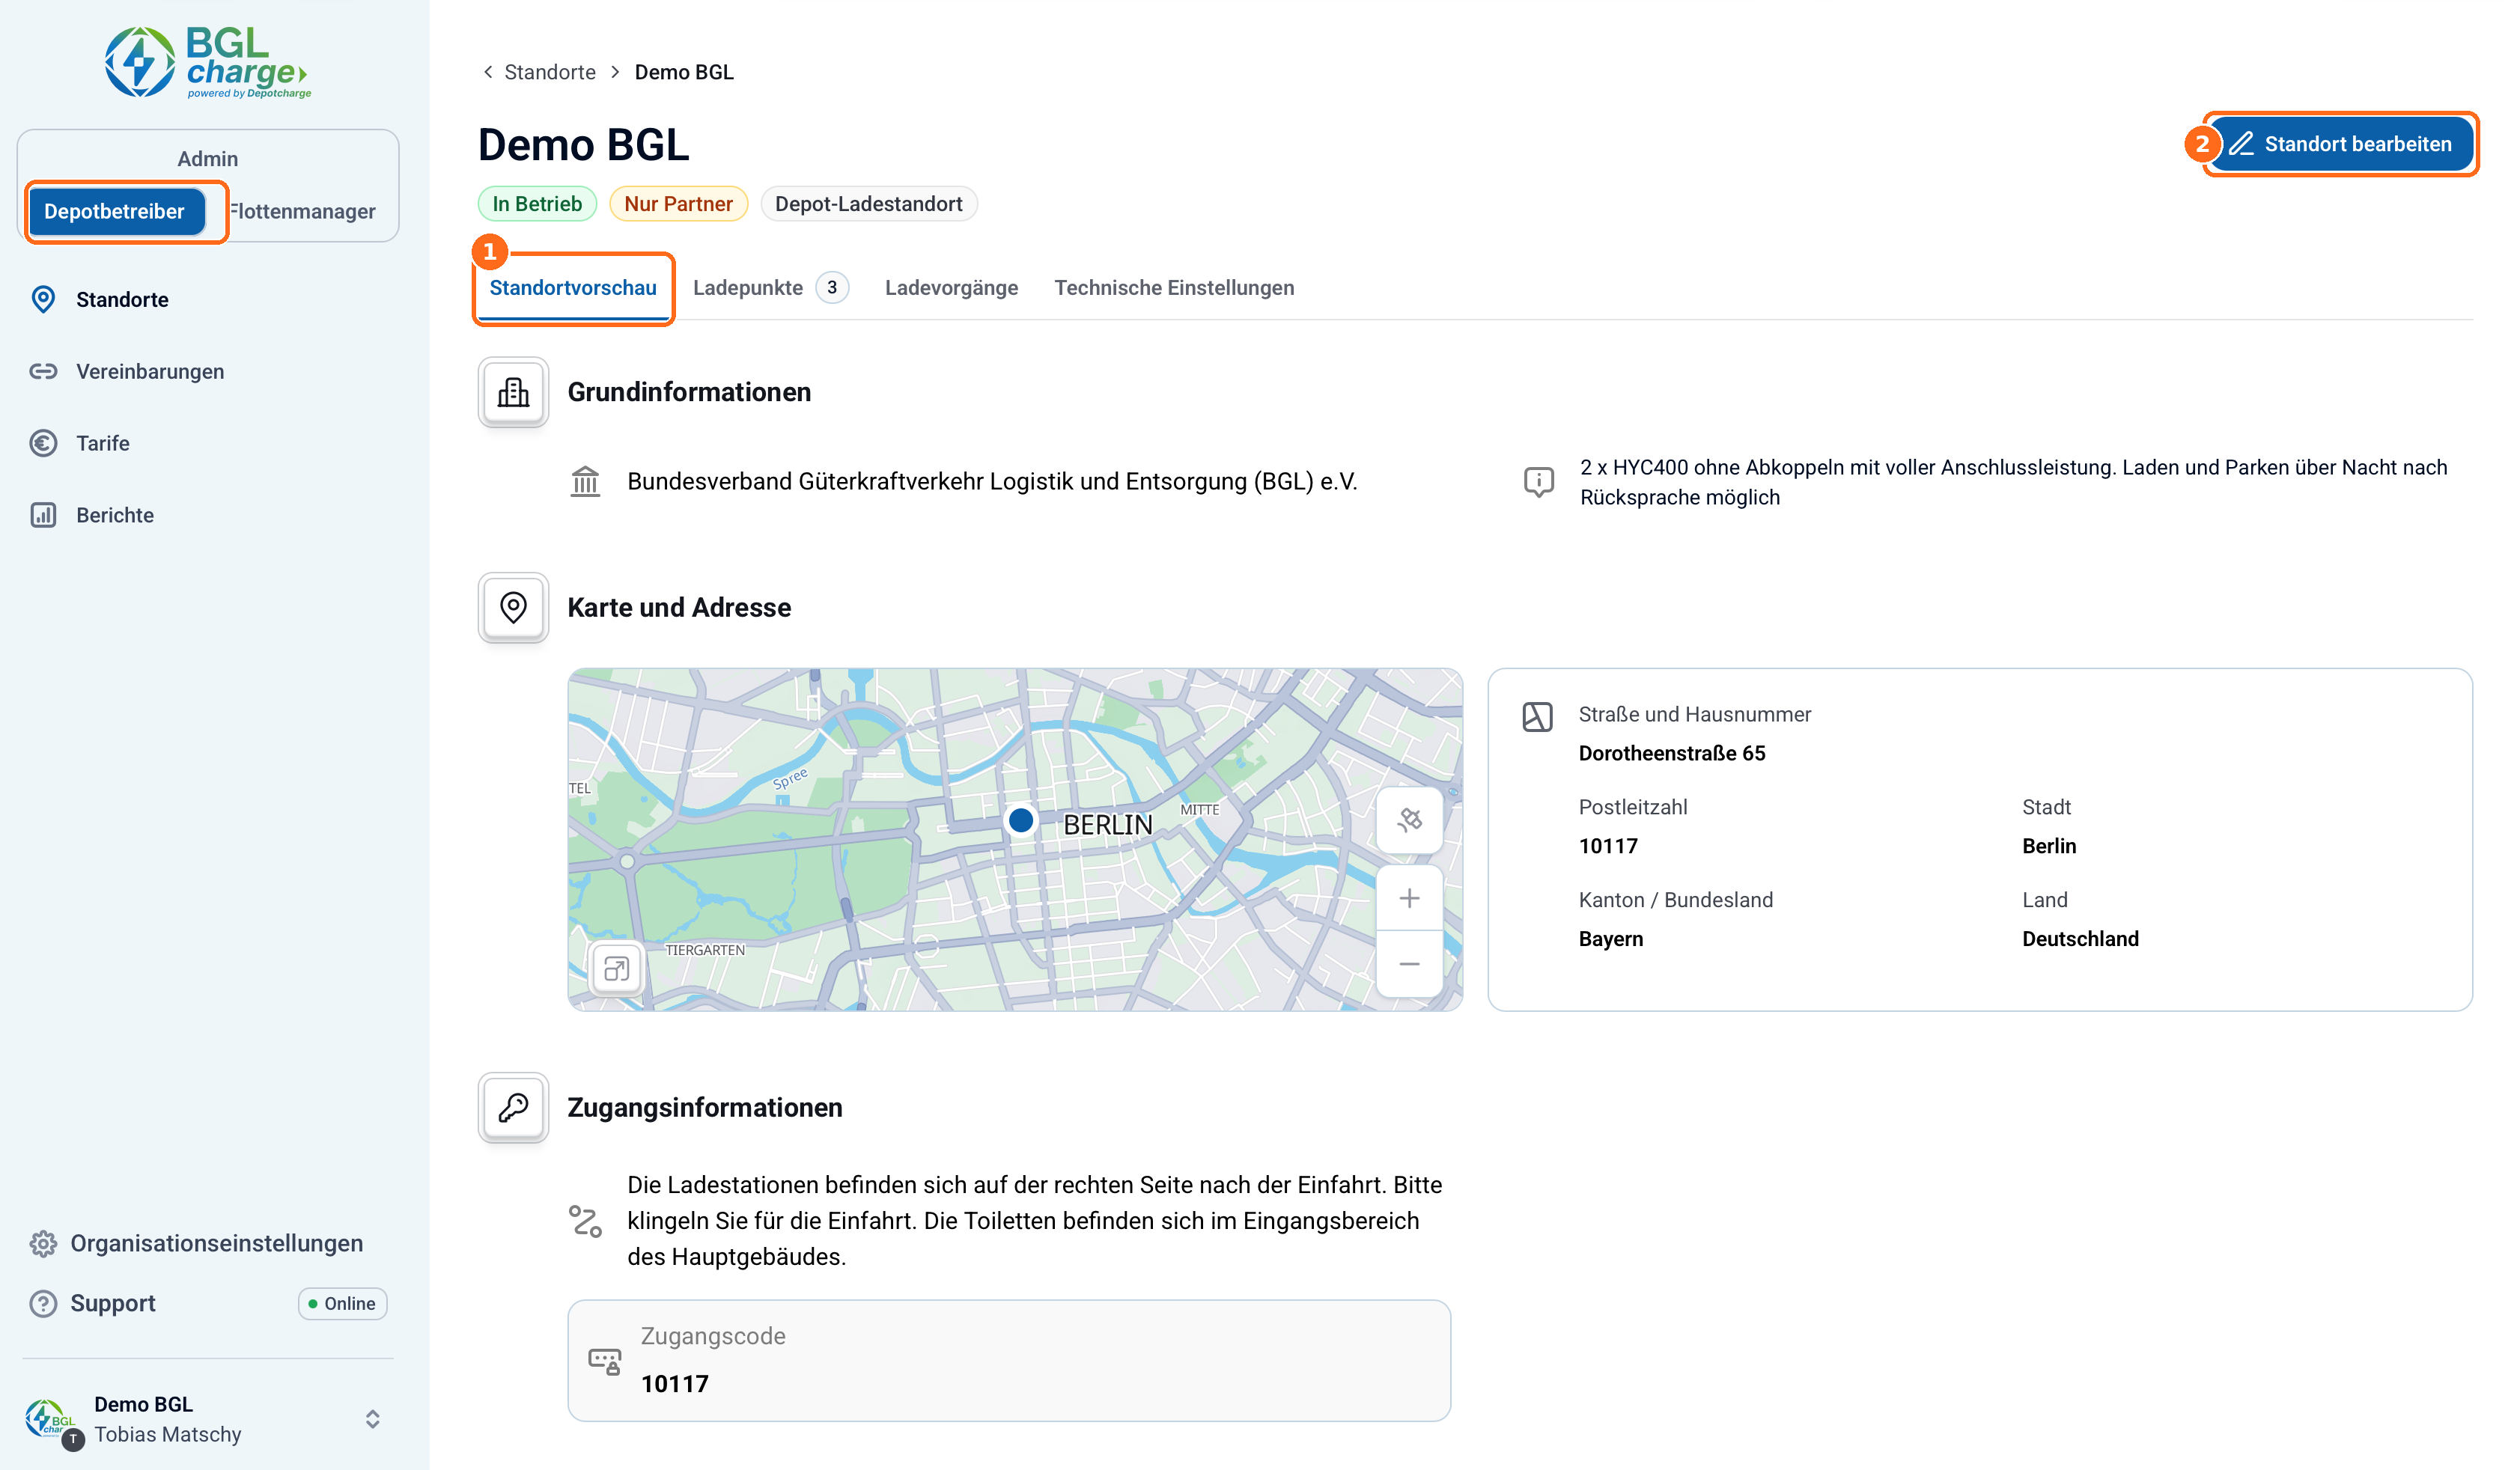2520x1470 pixels.
Task: Click the Nur Partner badge
Action: click(x=678, y=204)
